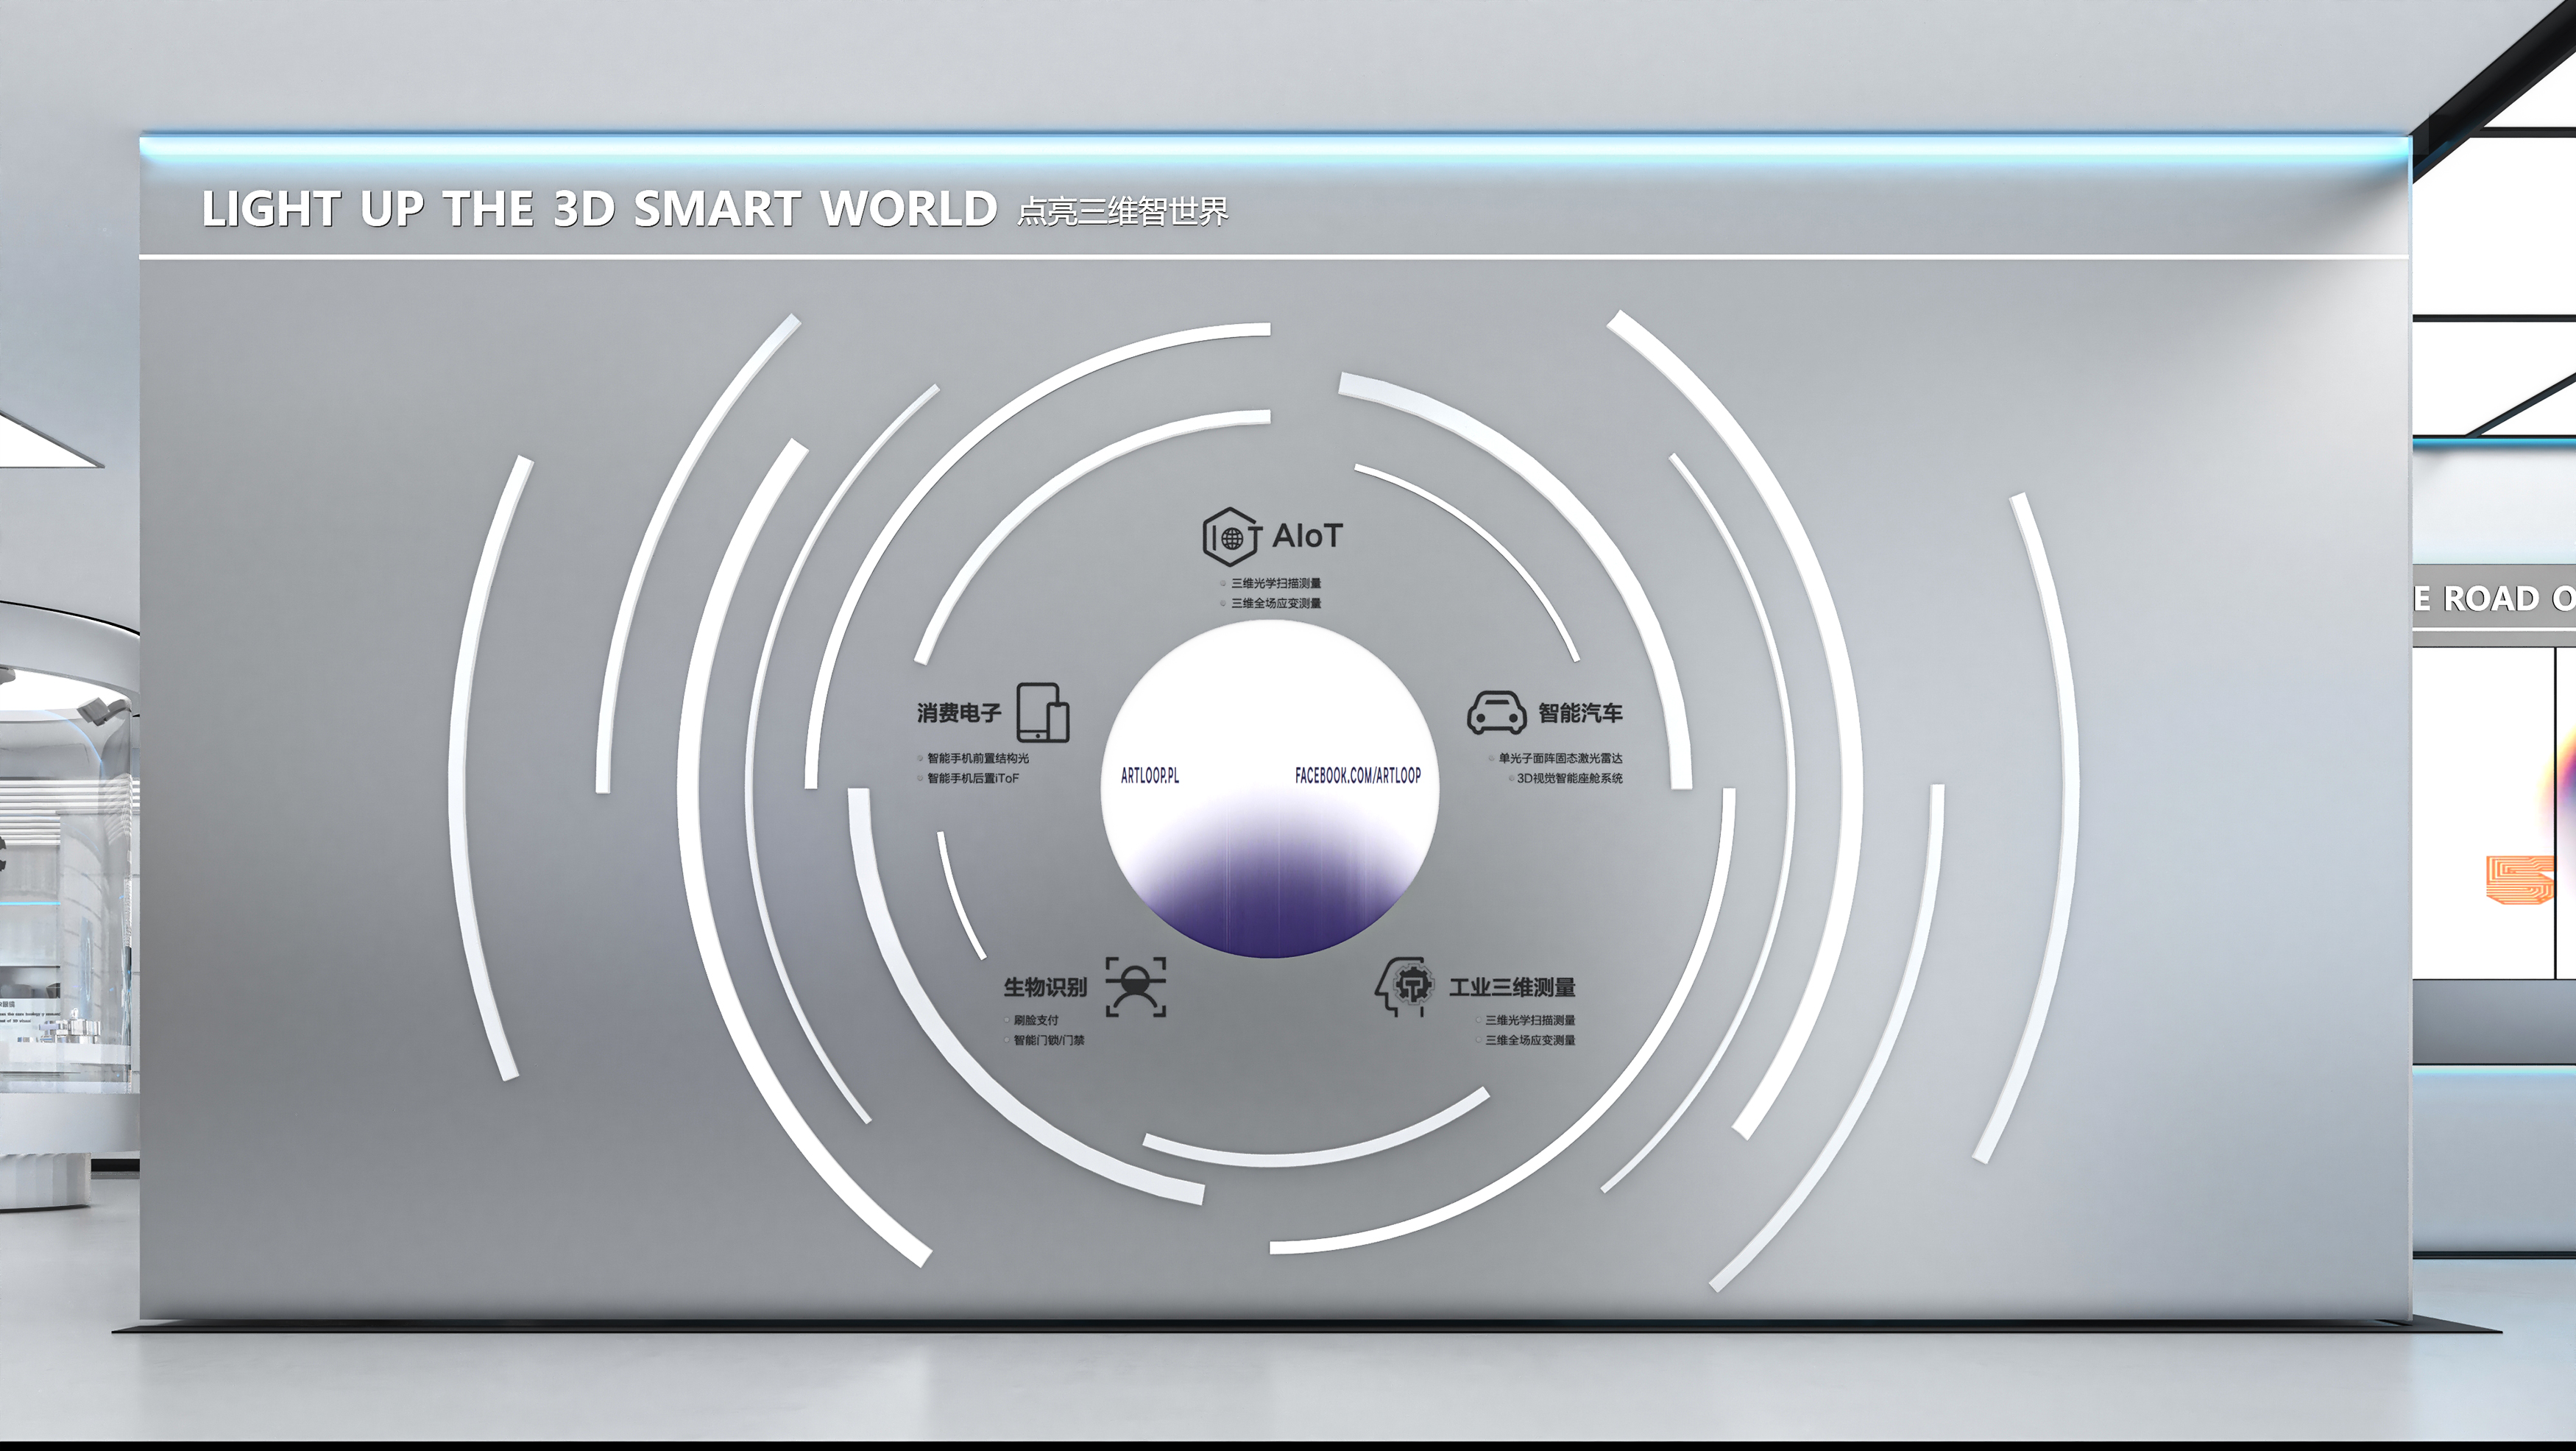
Task: Click the 生物识别 heading label
Action: (1044, 988)
